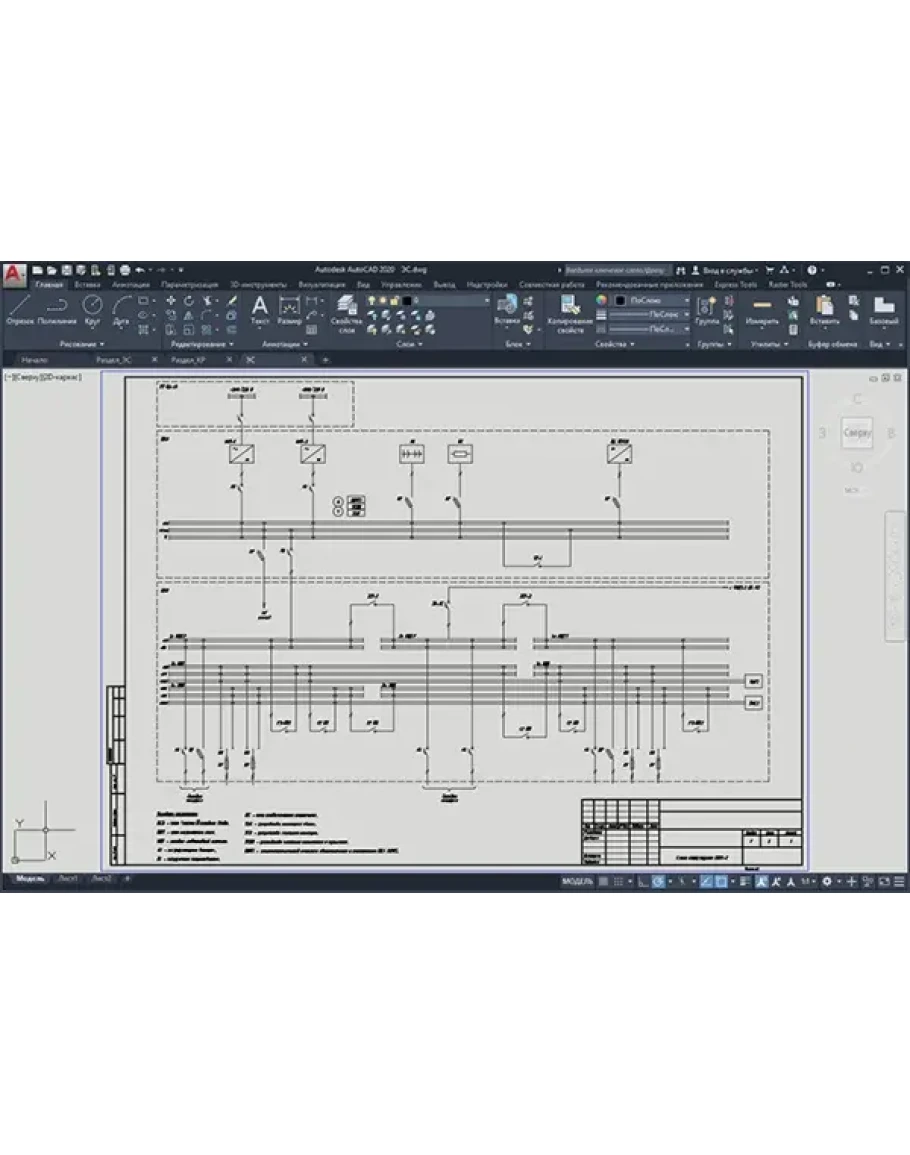The height and width of the screenshot is (1155, 910).
Task: Select the Круг (Circle) tool
Action: (92, 308)
